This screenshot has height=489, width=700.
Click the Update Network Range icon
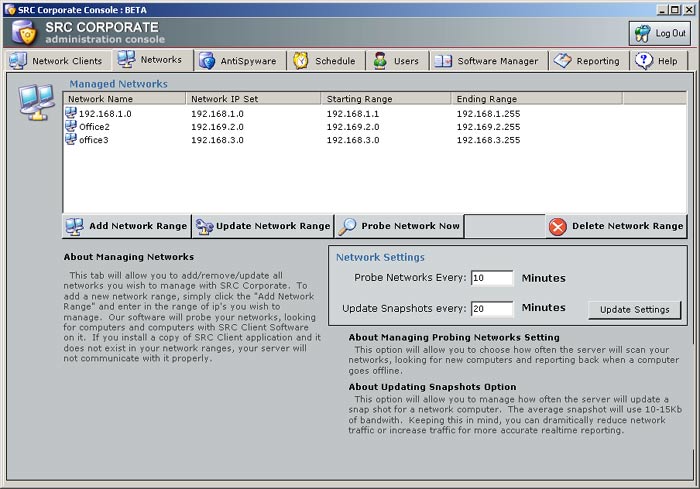click(x=204, y=226)
